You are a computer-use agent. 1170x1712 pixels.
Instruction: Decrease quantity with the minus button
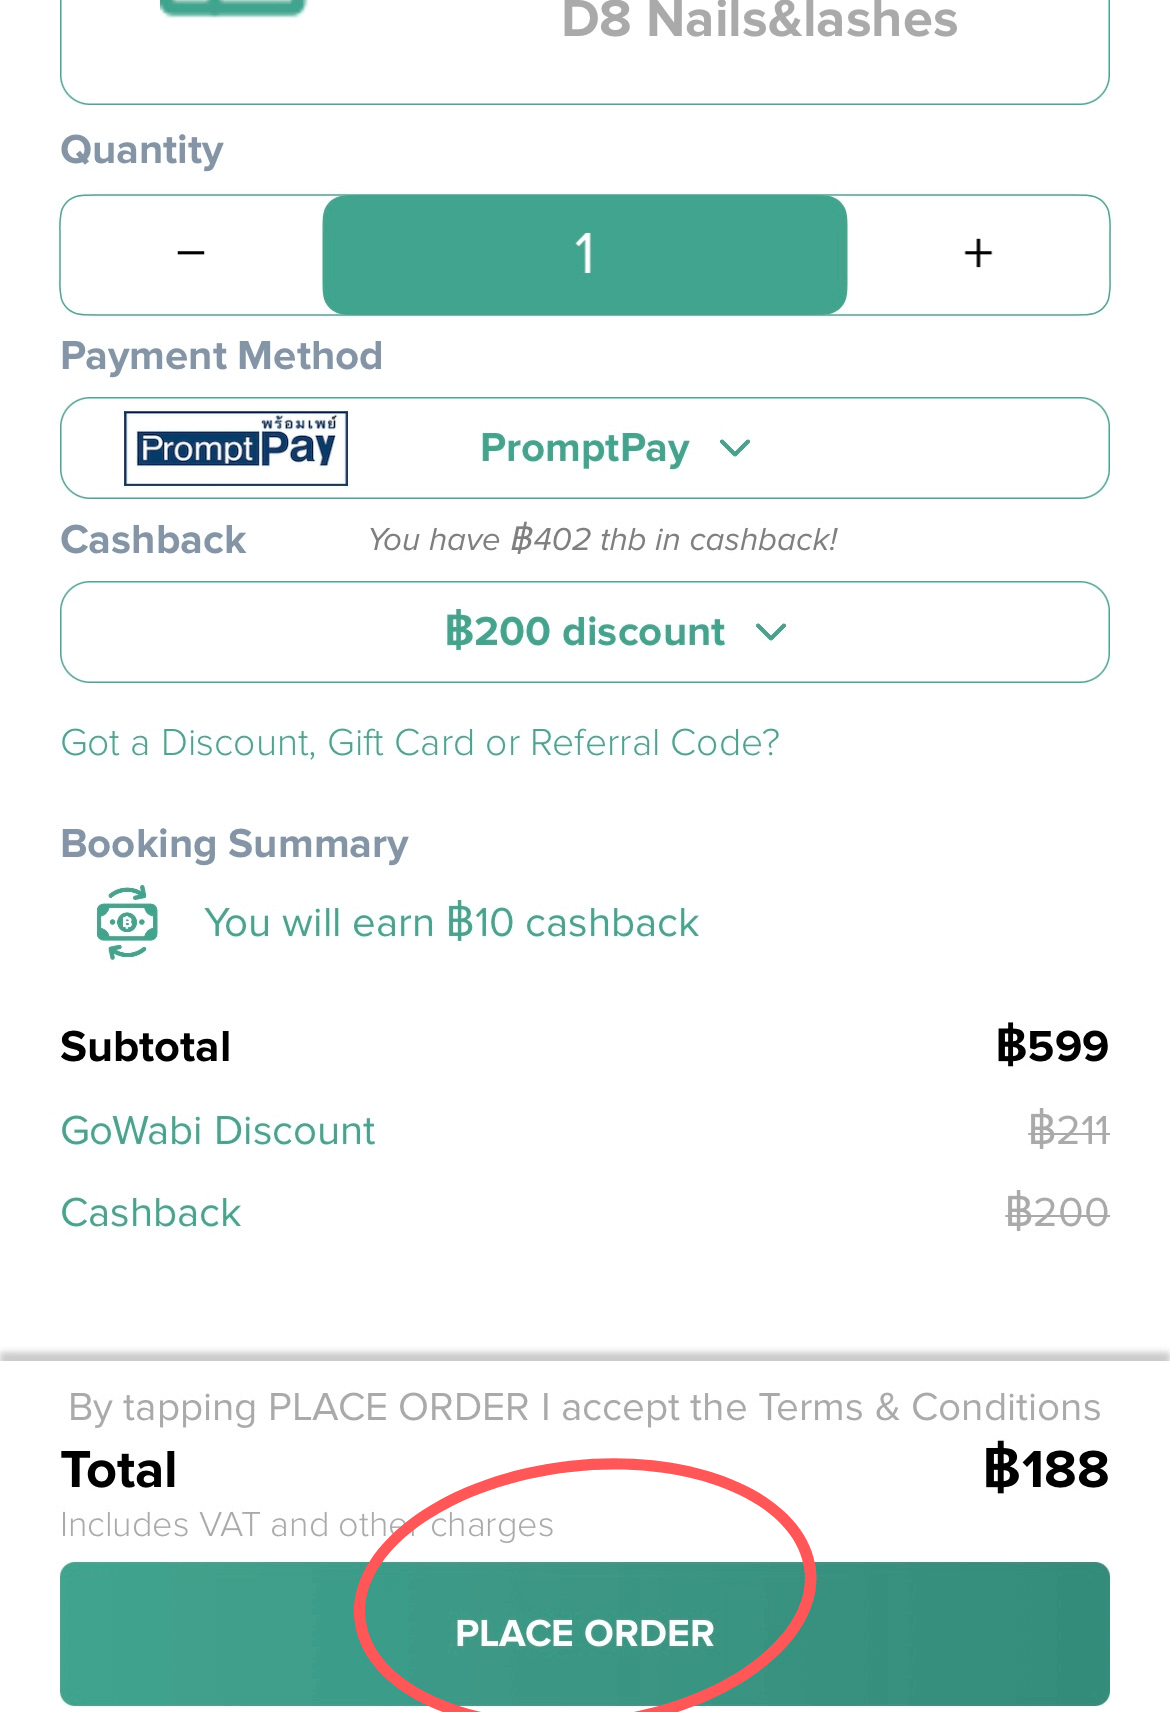click(191, 254)
